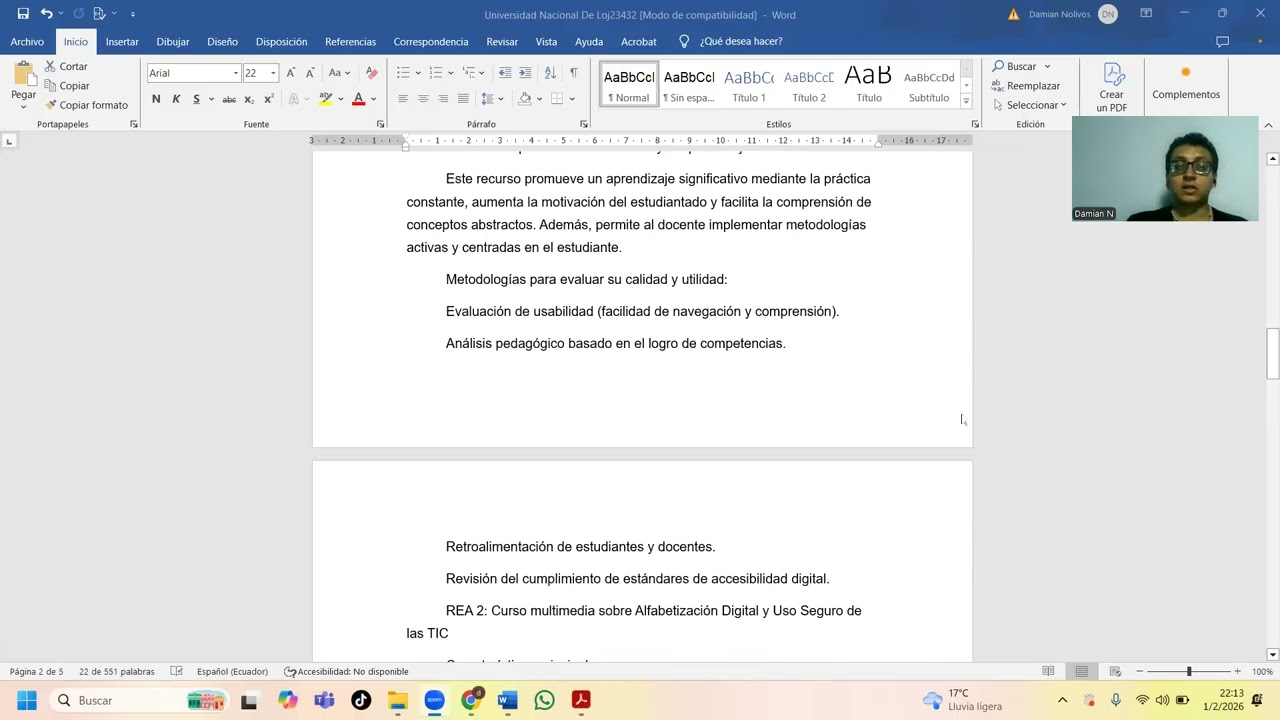Switch to the Referencias tab
Viewport: 1280px width, 720px height.
[350, 42]
